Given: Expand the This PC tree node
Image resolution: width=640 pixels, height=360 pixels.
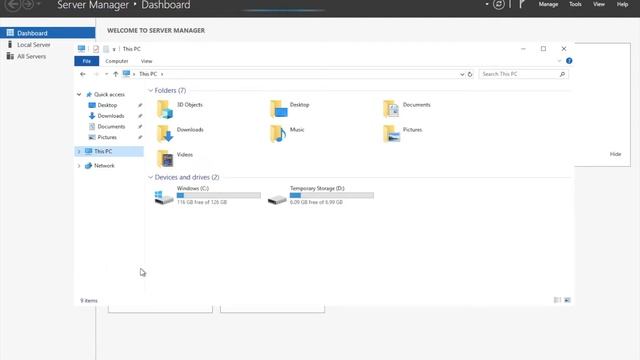Looking at the screenshot, I should point(79,151).
